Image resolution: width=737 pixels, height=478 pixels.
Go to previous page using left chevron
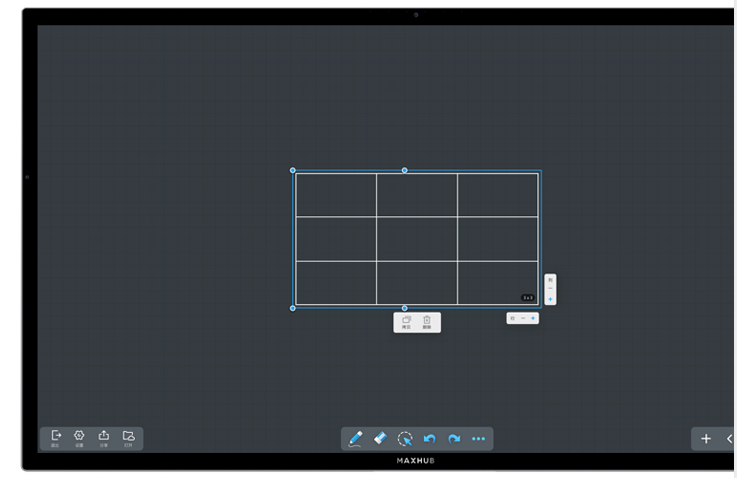(729, 438)
